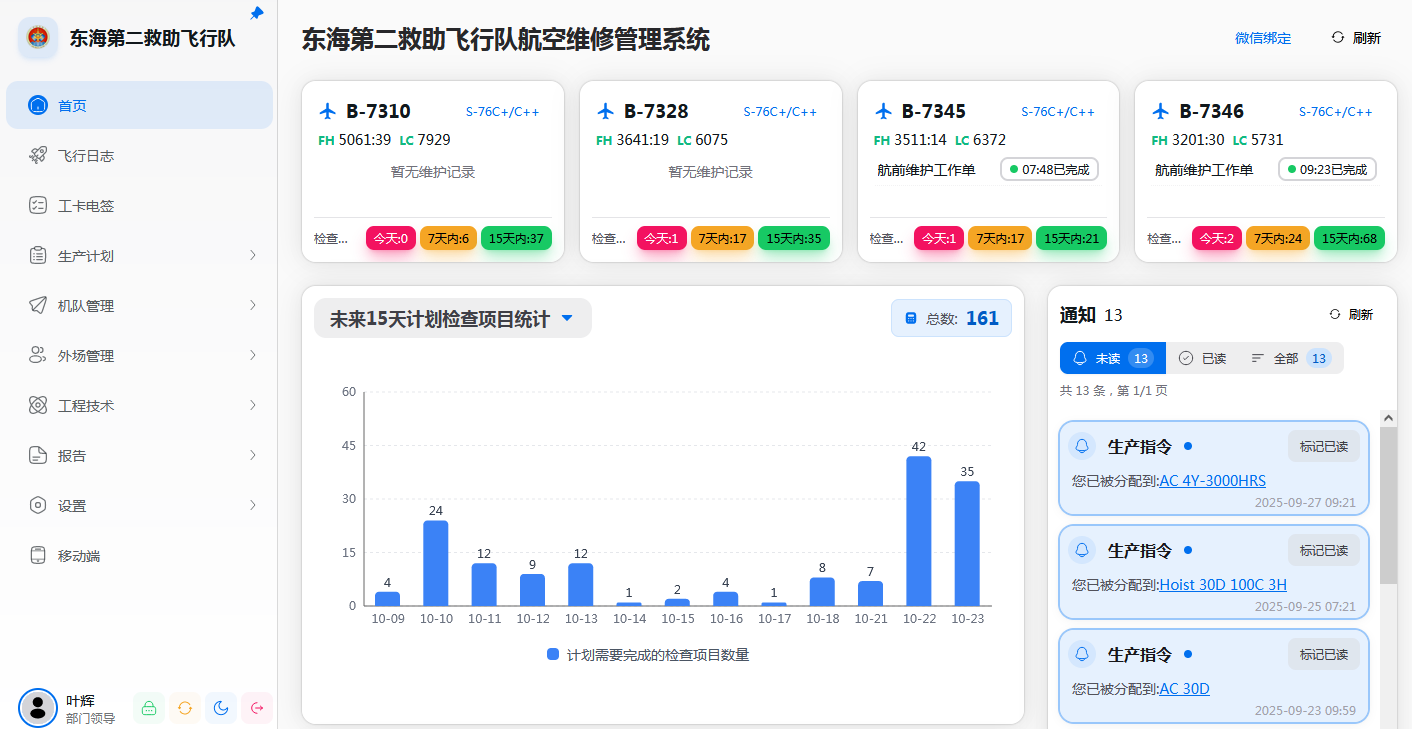Click the legend marker for 计划需要完成的检查项目数量

click(553, 655)
